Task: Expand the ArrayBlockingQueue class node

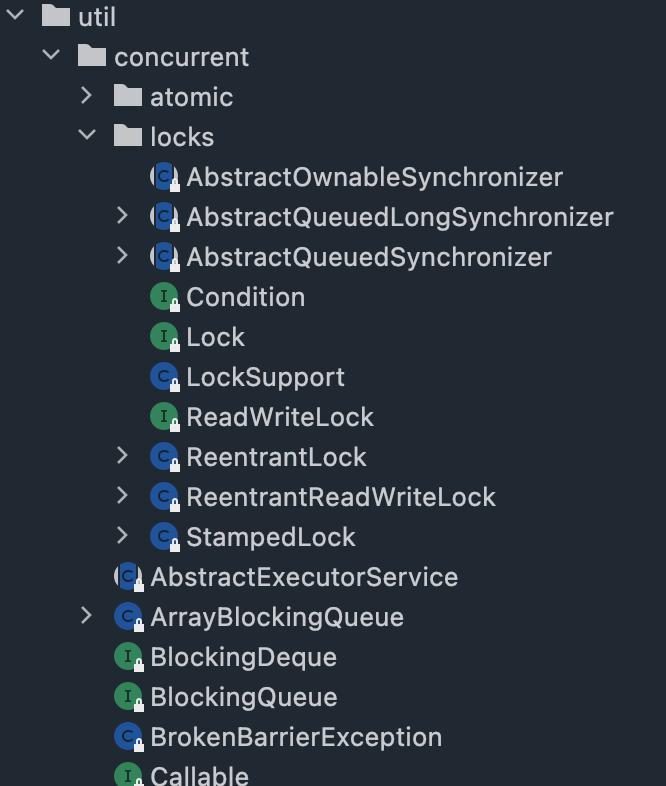Action: pos(87,616)
